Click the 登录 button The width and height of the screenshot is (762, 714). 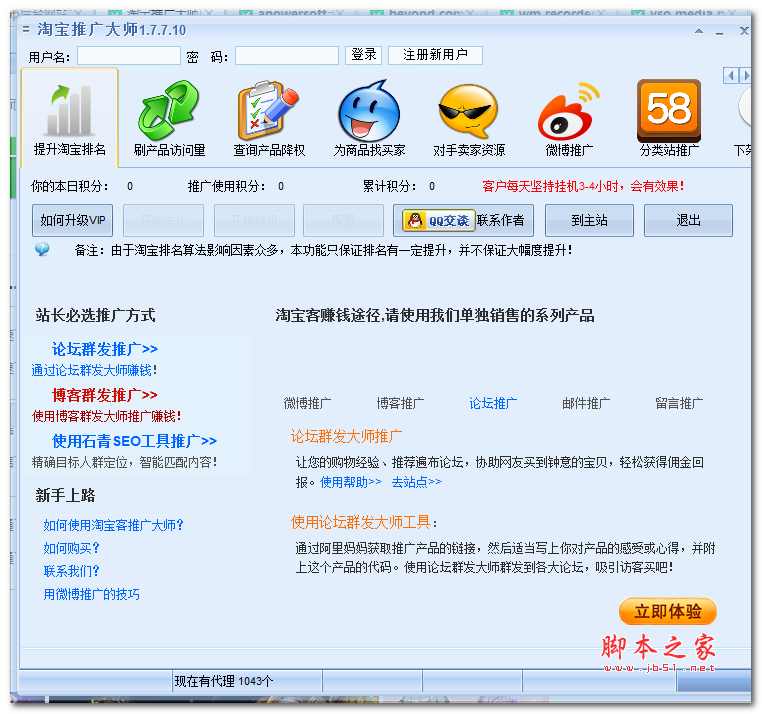point(364,55)
